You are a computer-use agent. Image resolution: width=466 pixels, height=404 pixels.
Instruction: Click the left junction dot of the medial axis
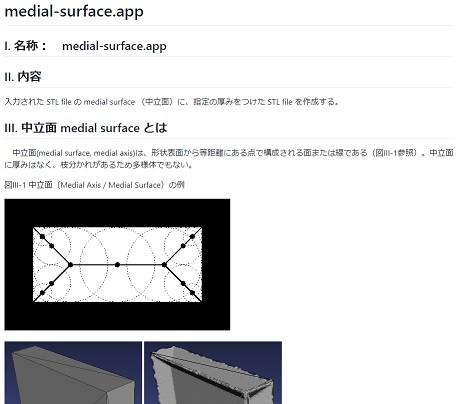tap(70, 265)
